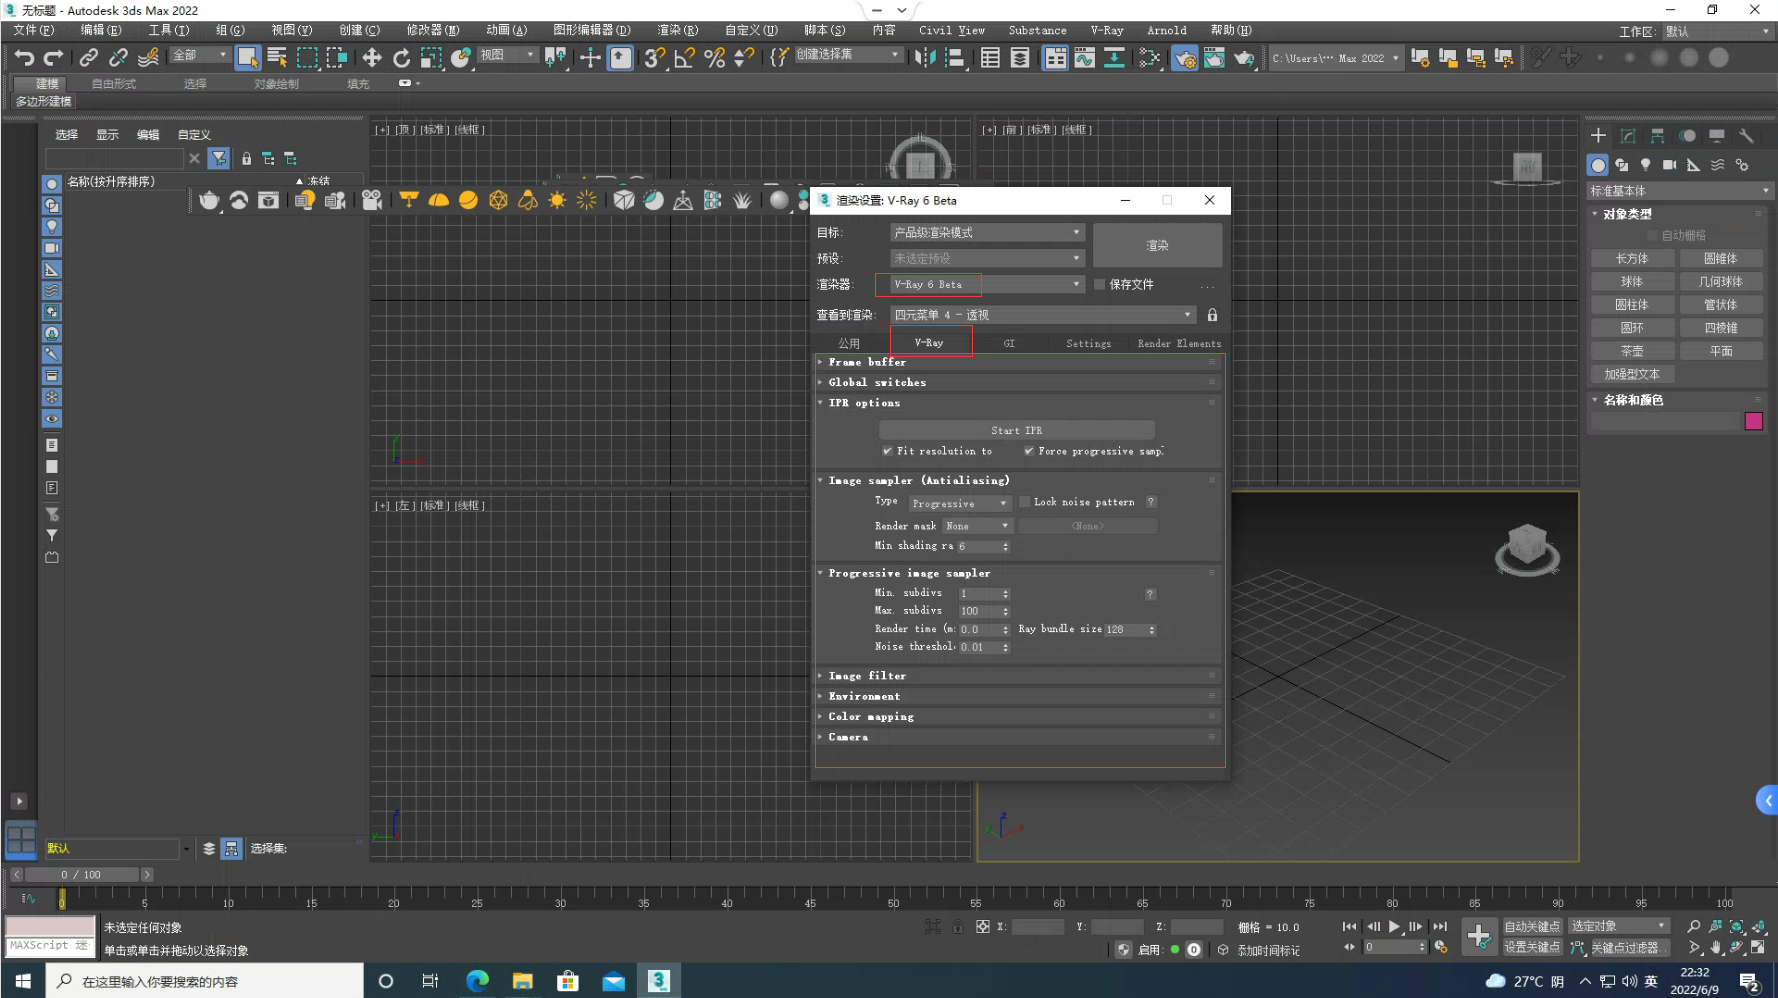Expand the Color mapping rollout
The height and width of the screenshot is (998, 1778).
pyautogui.click(x=1019, y=717)
